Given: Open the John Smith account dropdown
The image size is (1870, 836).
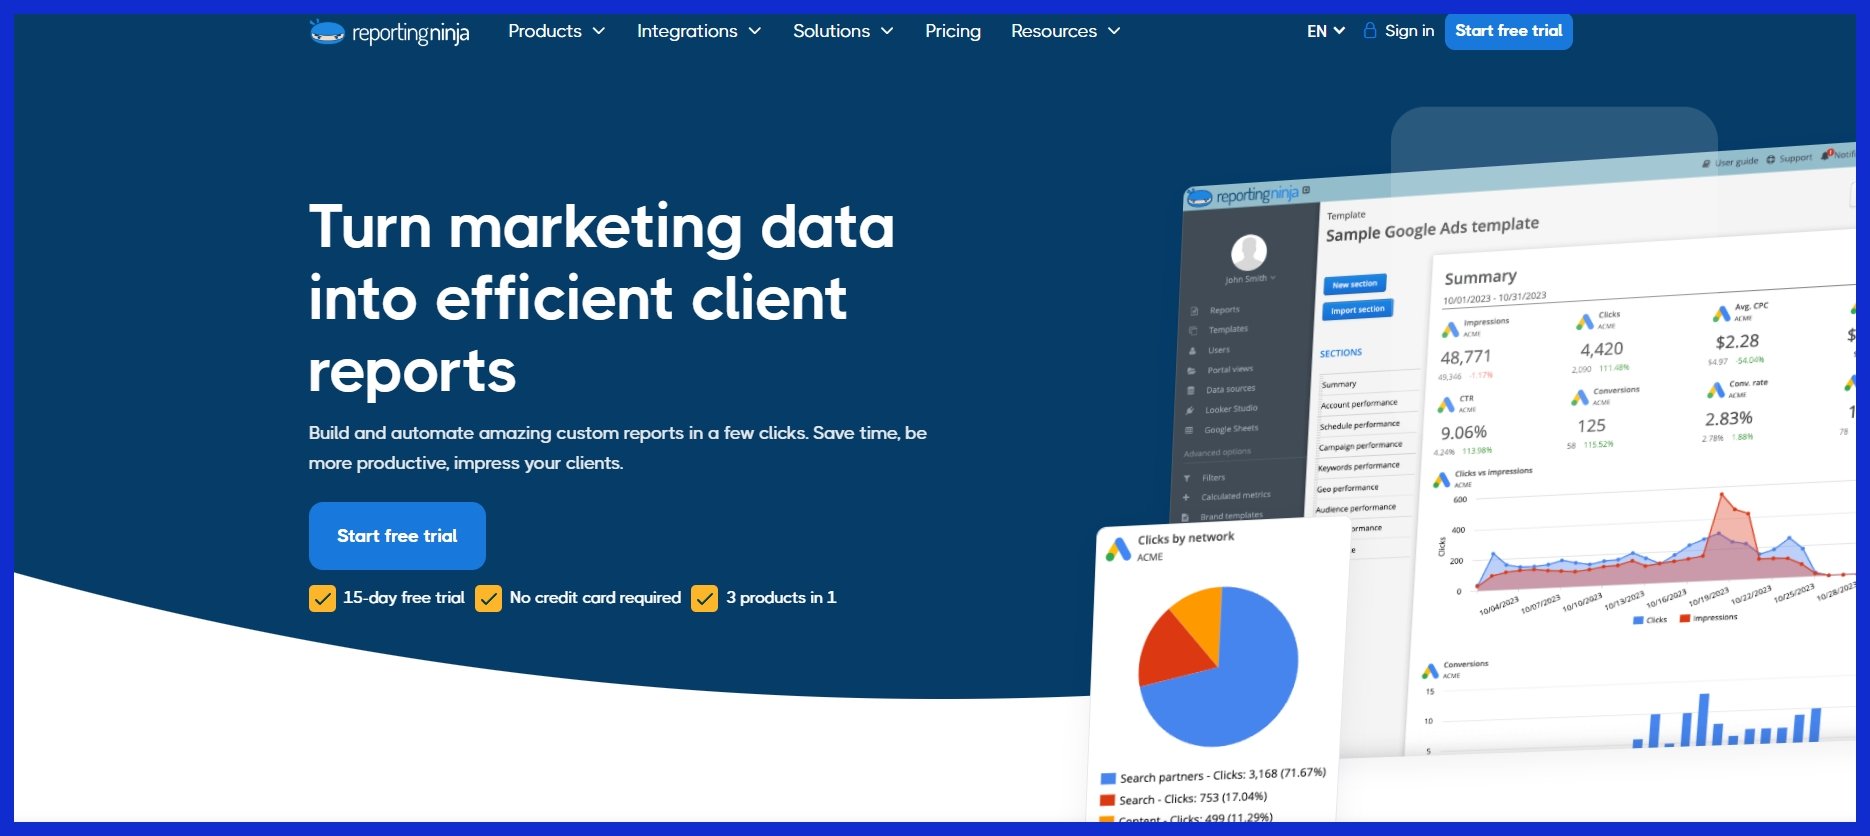Looking at the screenshot, I should click(1250, 279).
